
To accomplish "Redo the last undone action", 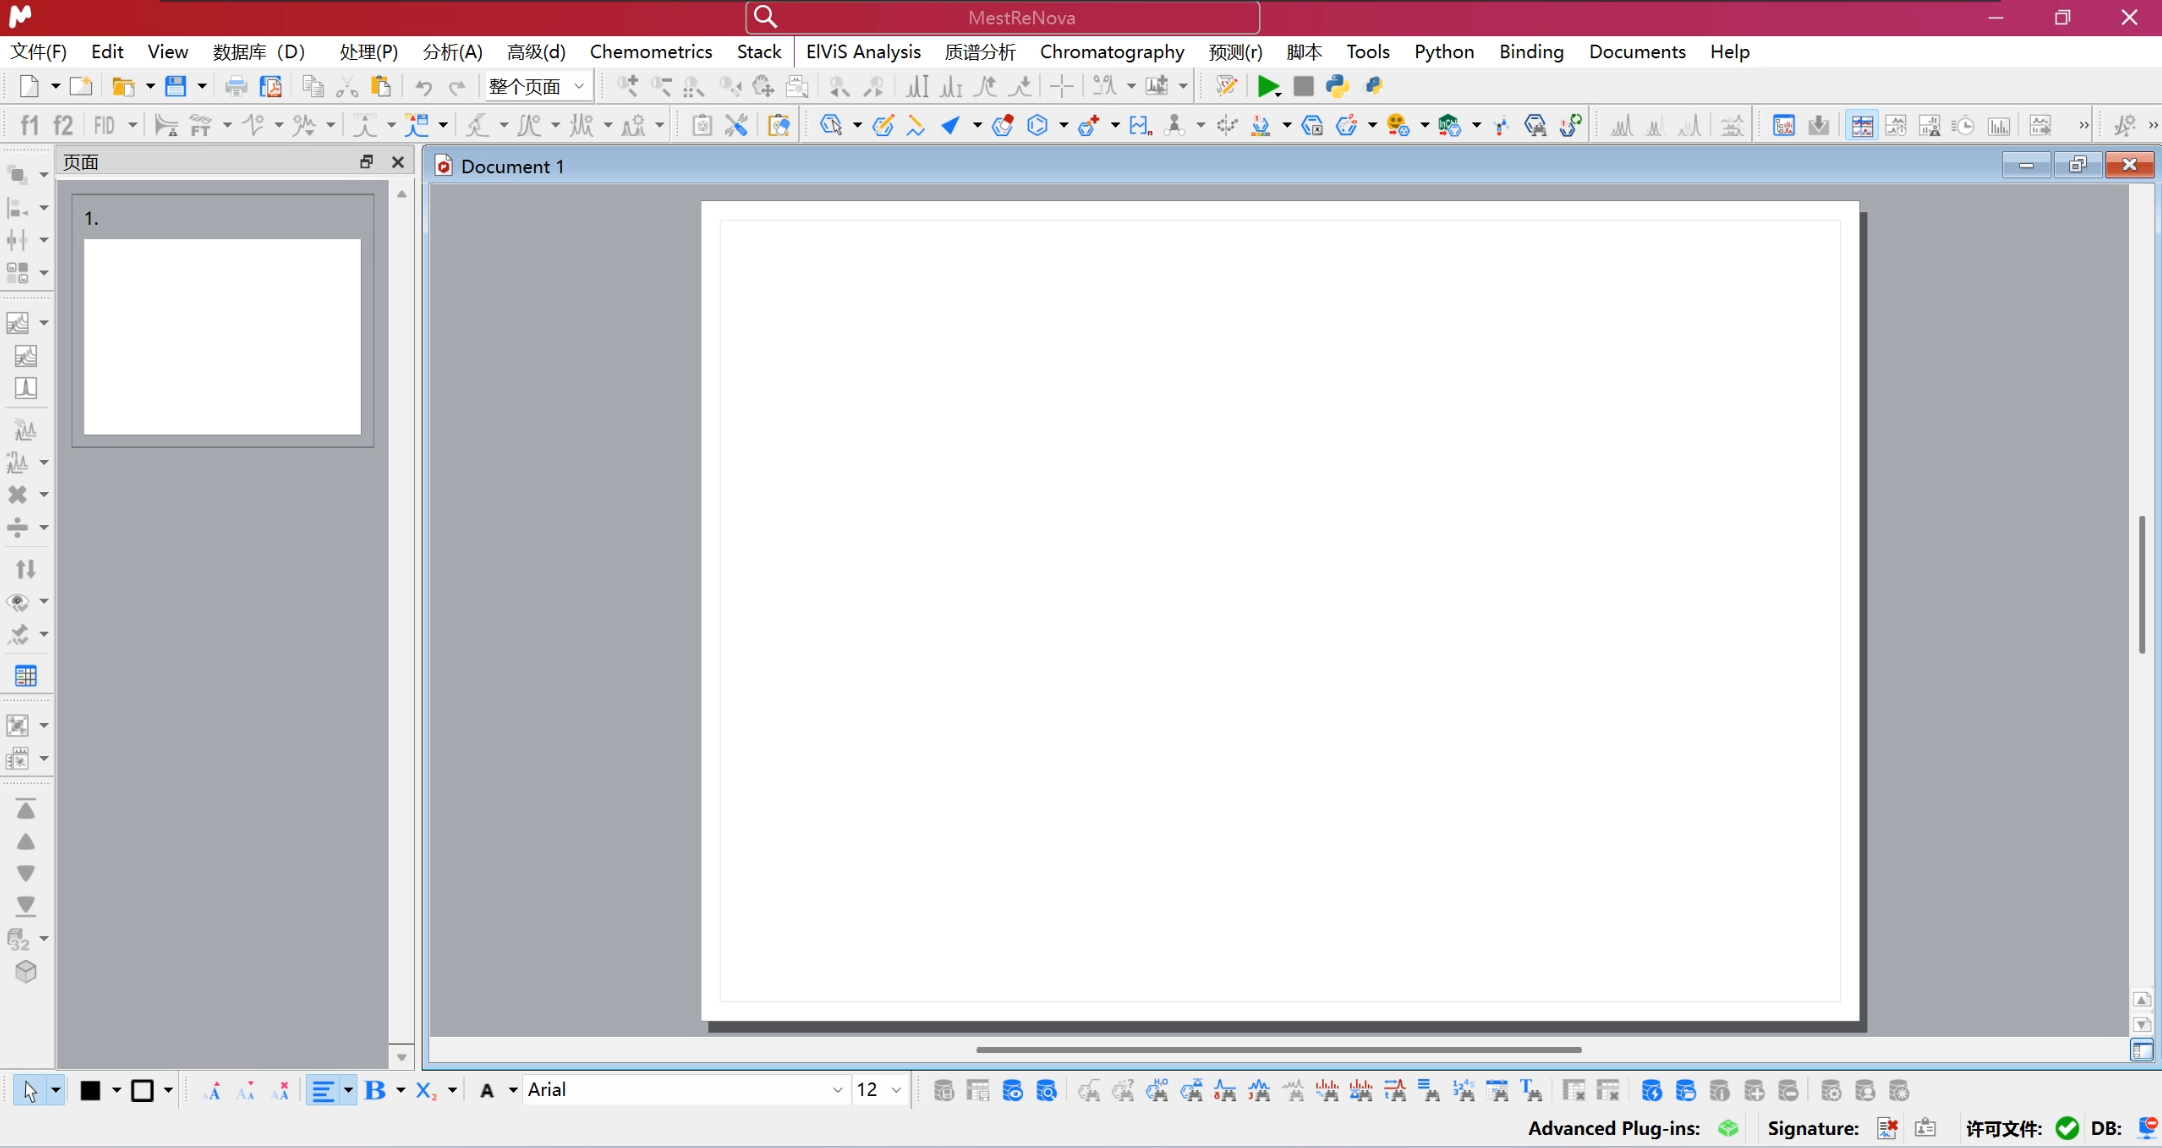I will [457, 86].
